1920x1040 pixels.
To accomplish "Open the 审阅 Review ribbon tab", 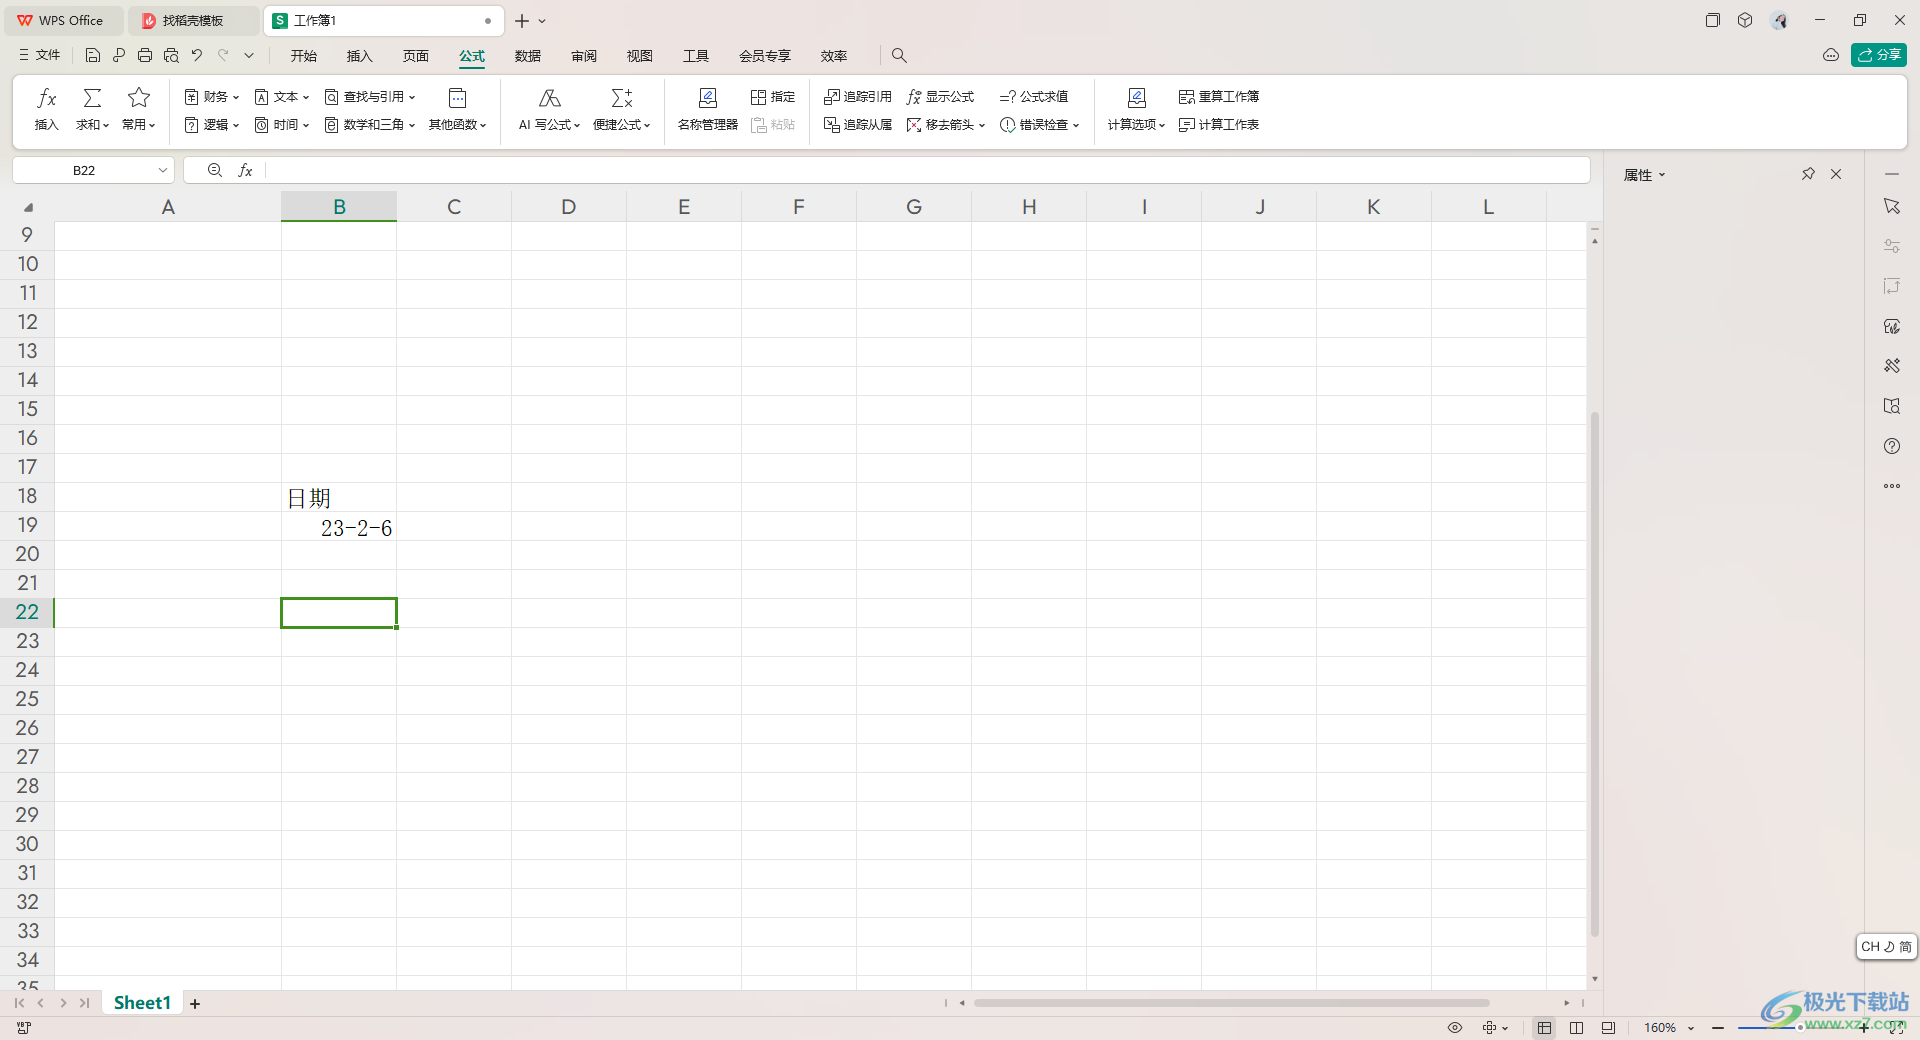I will click(584, 56).
